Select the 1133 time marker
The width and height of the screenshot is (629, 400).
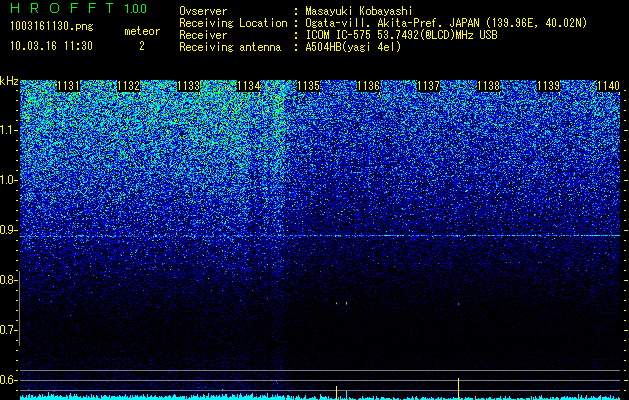pos(188,86)
